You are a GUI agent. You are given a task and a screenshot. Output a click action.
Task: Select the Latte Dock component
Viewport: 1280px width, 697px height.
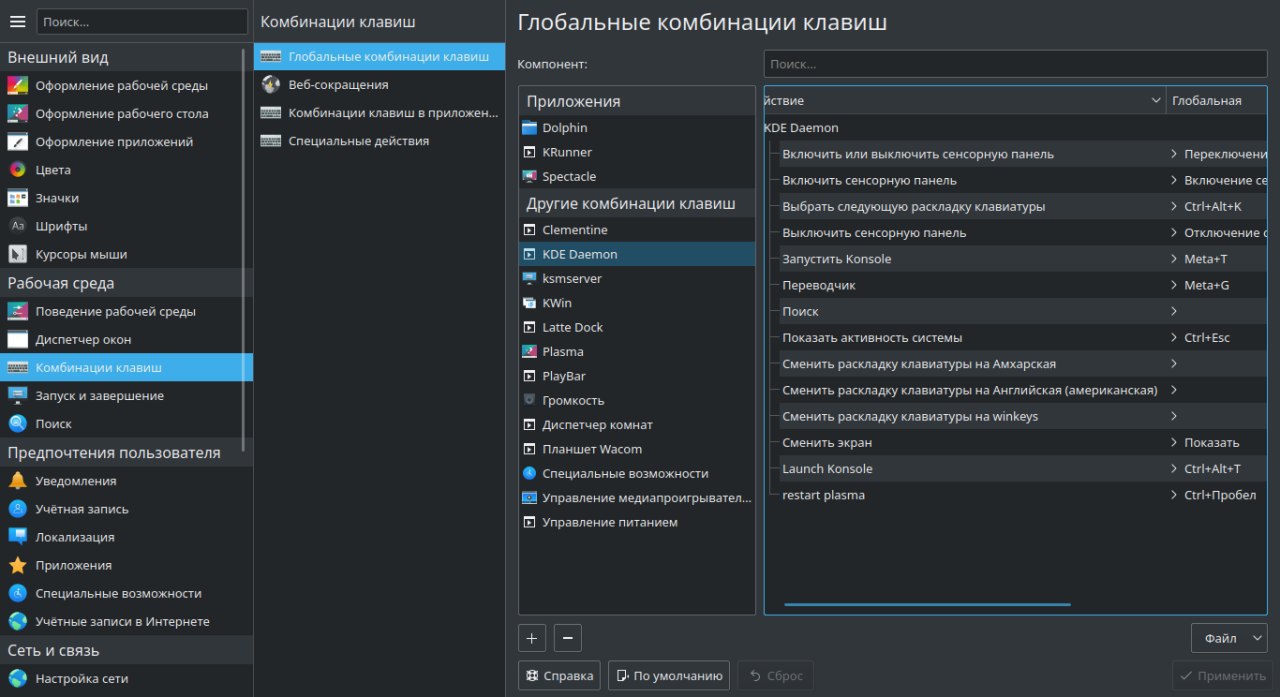[x=637, y=327]
